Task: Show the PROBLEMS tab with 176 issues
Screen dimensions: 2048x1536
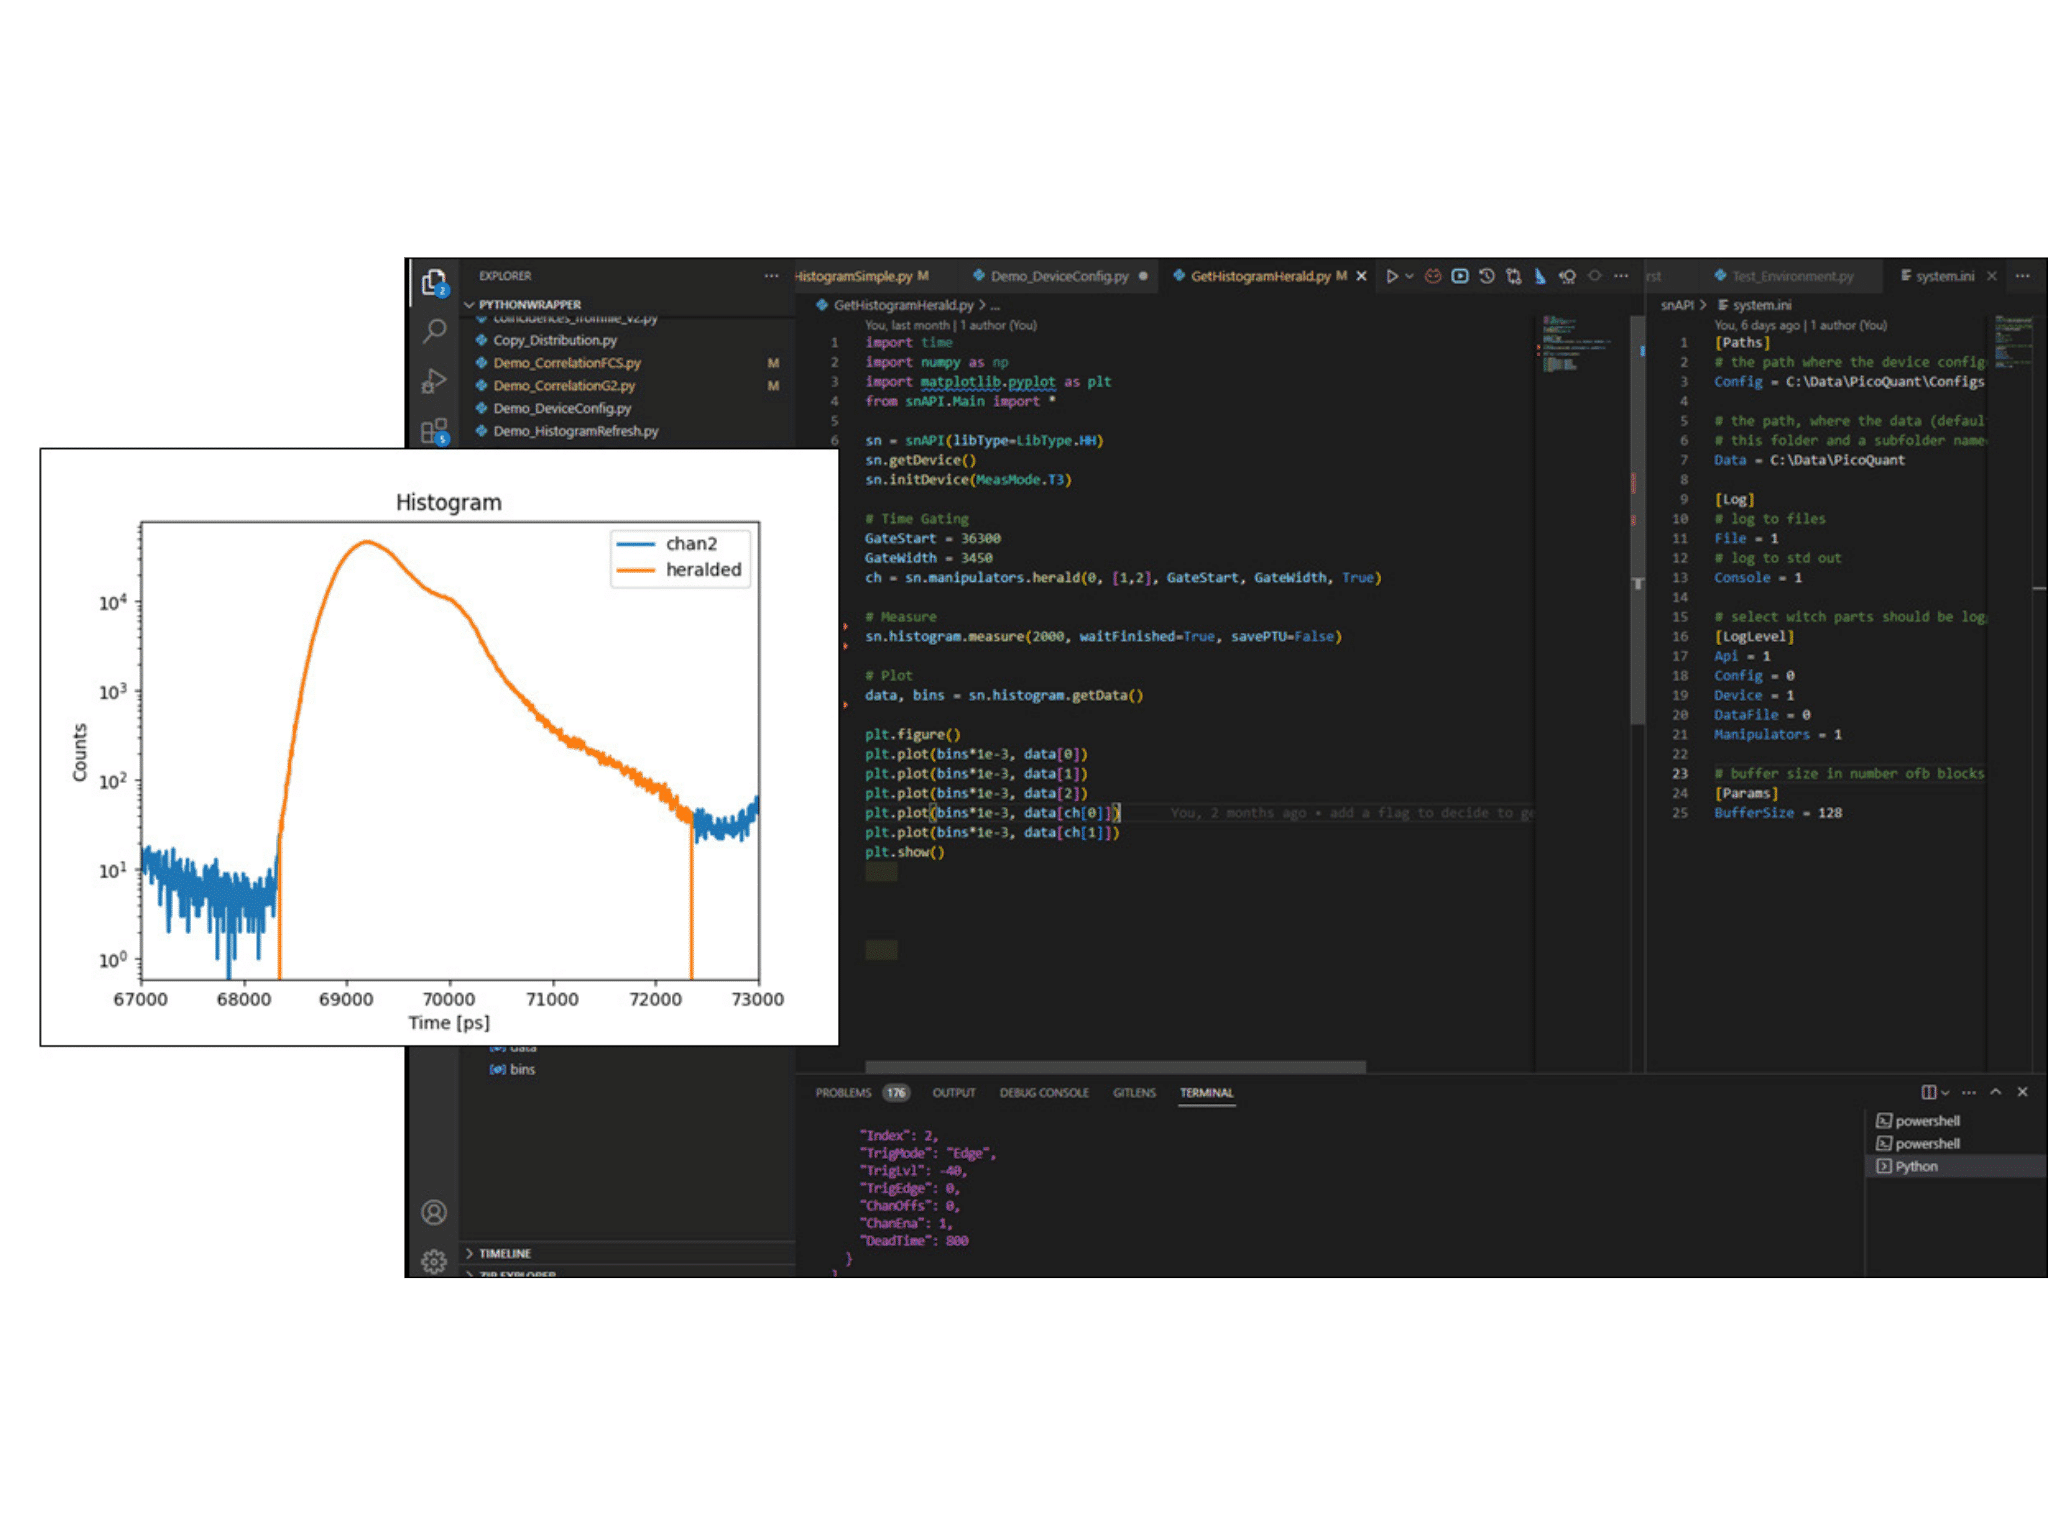Action: click(845, 1093)
